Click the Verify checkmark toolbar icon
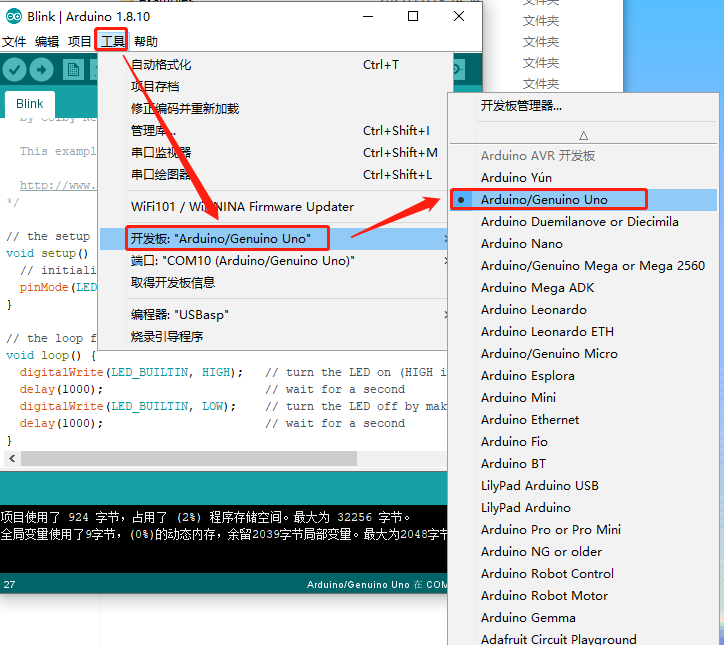Viewport: 724px width, 645px height. 14,70
